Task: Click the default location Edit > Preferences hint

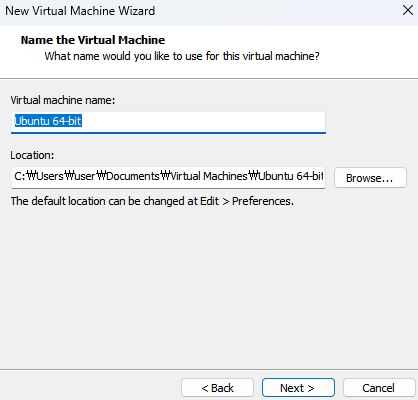Action: (152, 201)
